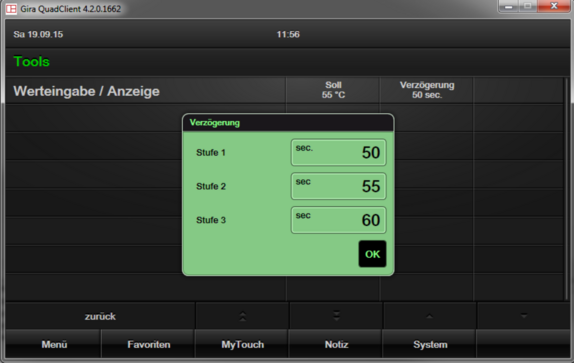574x363 pixels.
Task: Move down one row with single down arrow
Action: tap(524, 316)
